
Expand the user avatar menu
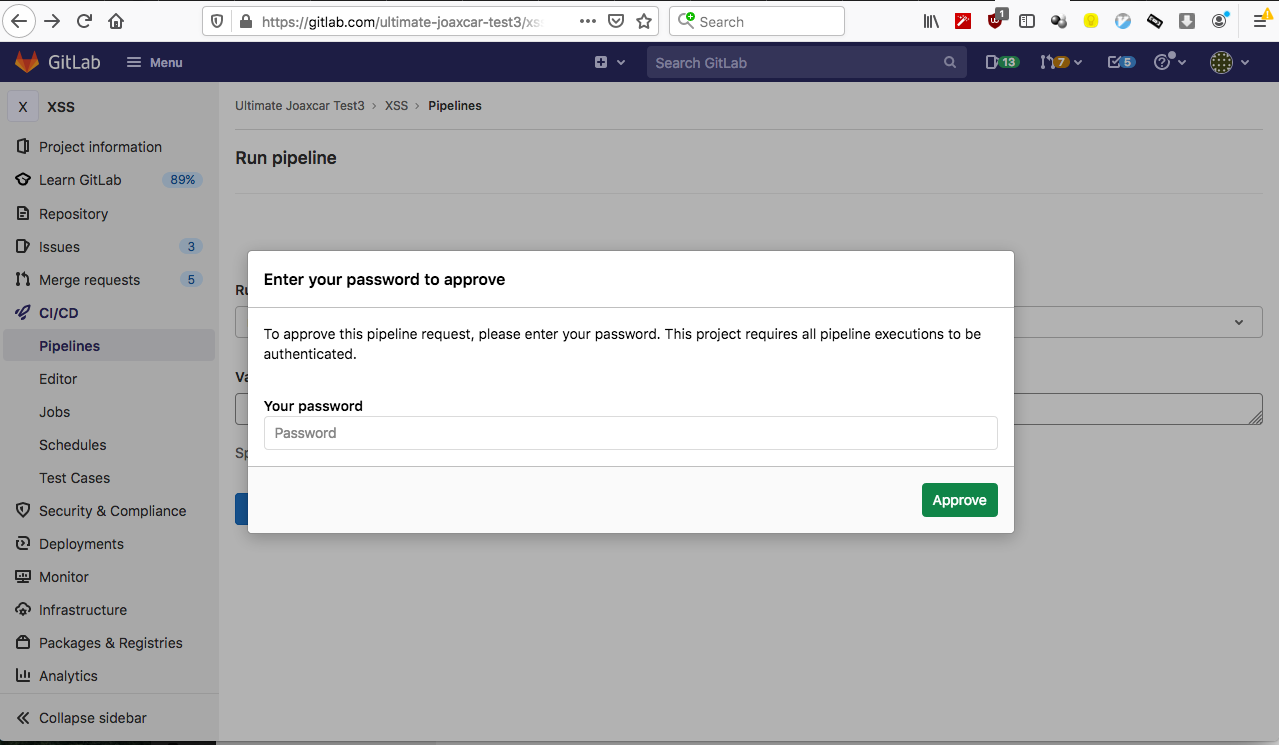click(x=1229, y=62)
